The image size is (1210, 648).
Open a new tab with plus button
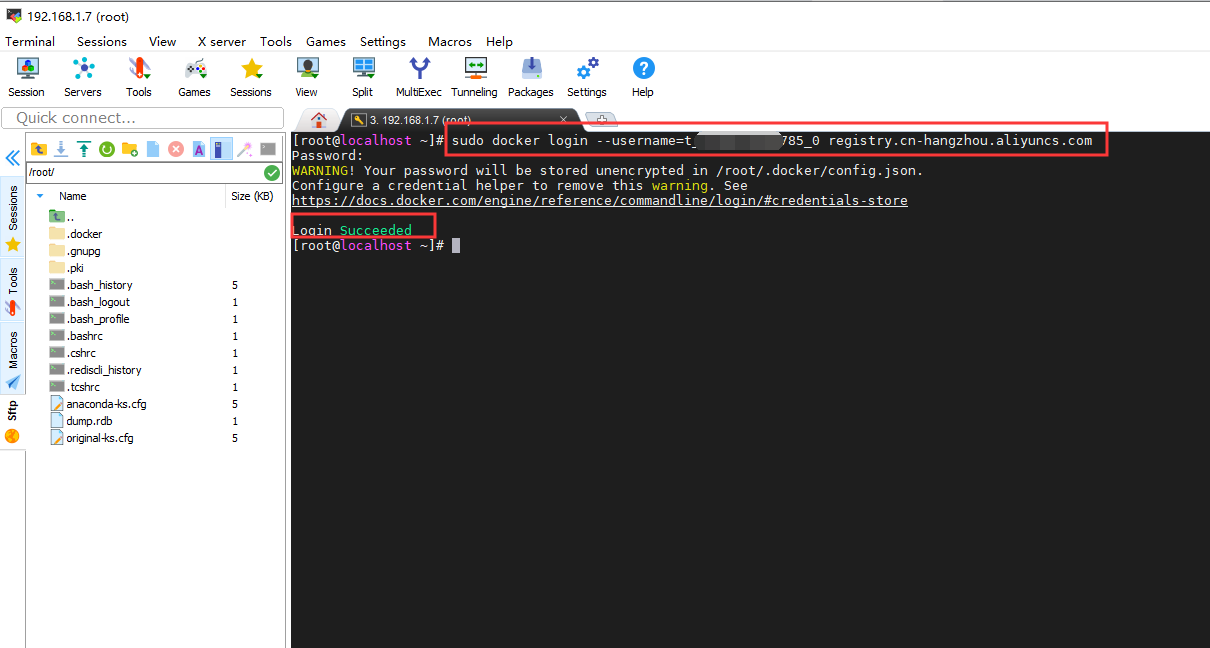point(601,120)
